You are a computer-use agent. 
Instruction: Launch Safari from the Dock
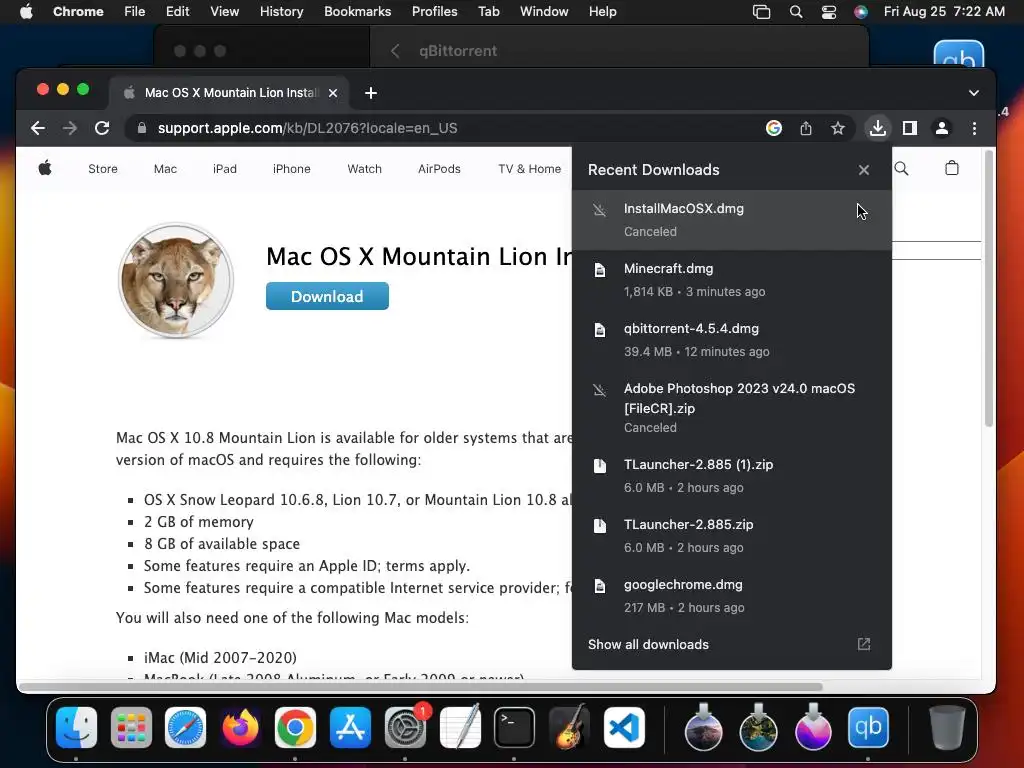point(185,727)
